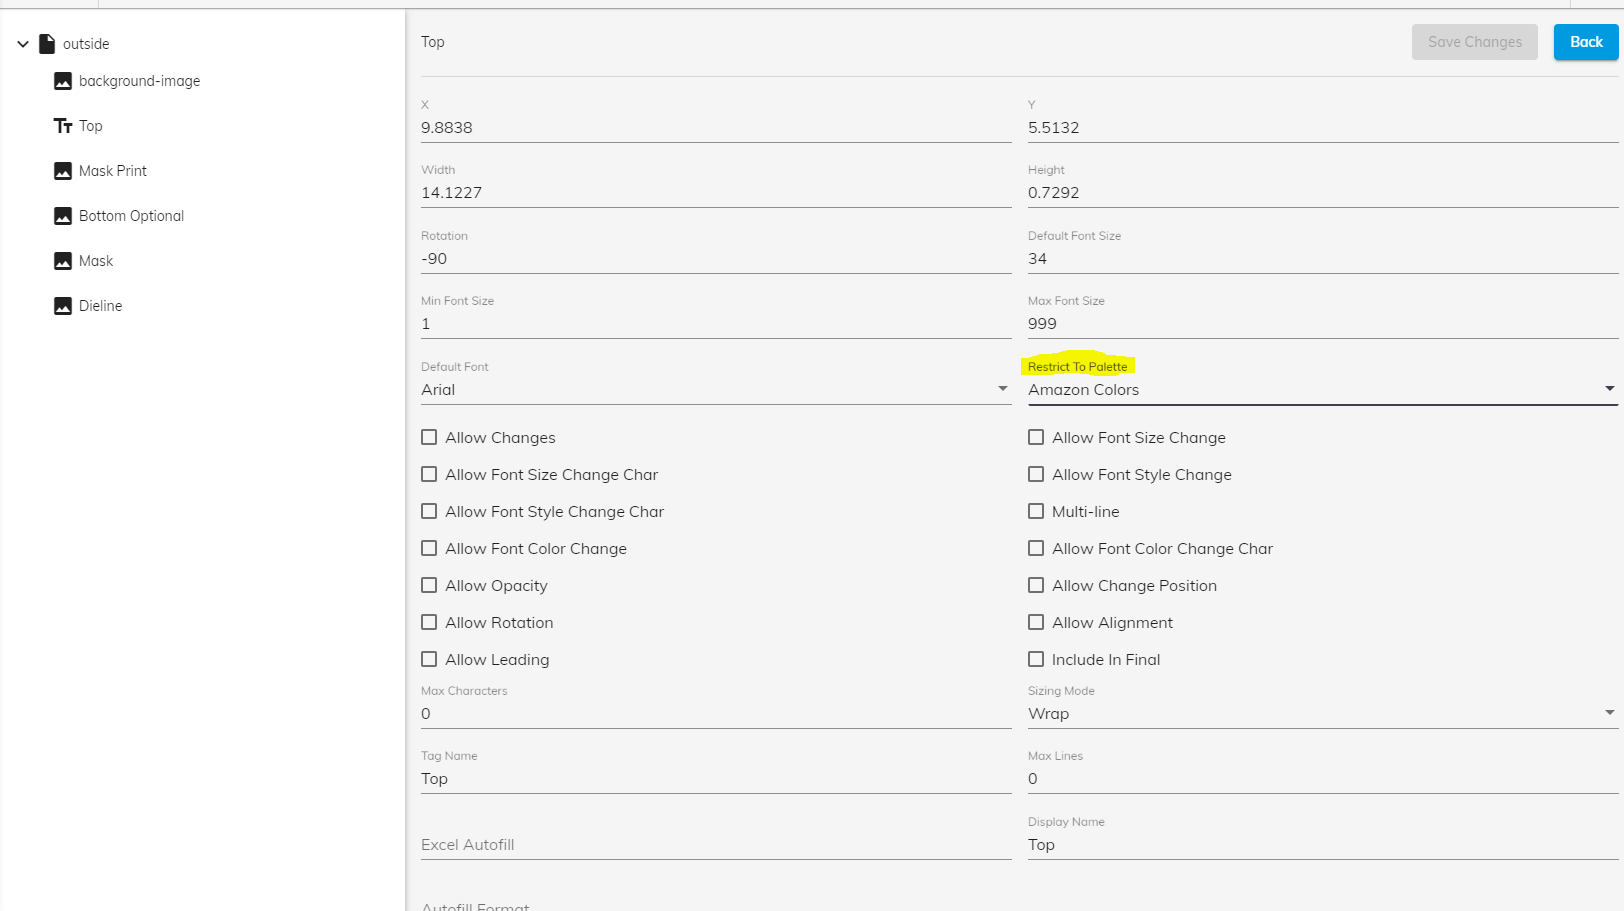Enable Allow Font Style Change Char checkbox
1624x911 pixels.
pyautogui.click(x=429, y=511)
